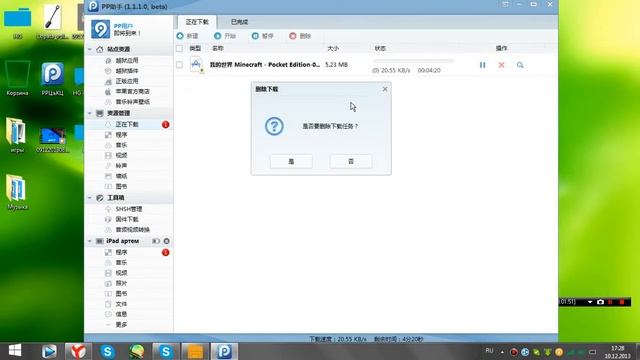Click the PP用户 profile avatar
The image size is (640, 360).
click(x=100, y=29)
